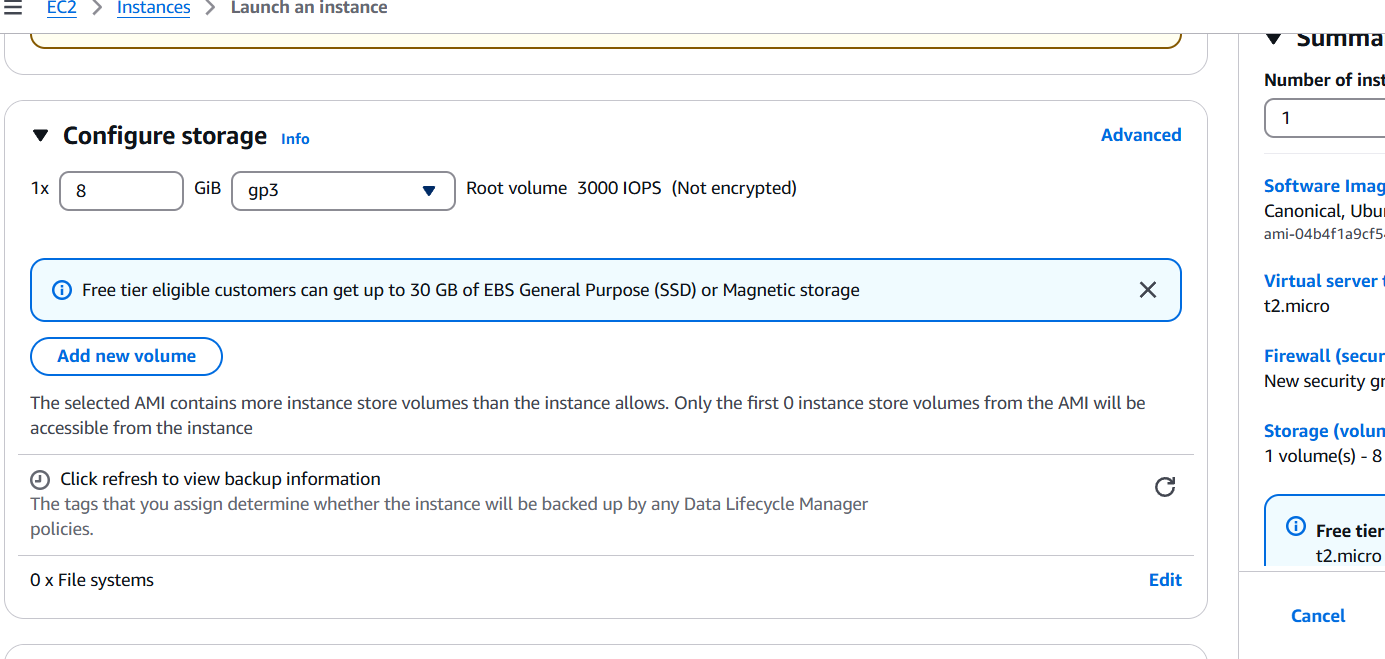This screenshot has height=659, width=1385.
Task: Dismiss the free tier storage notice
Action: (x=1148, y=290)
